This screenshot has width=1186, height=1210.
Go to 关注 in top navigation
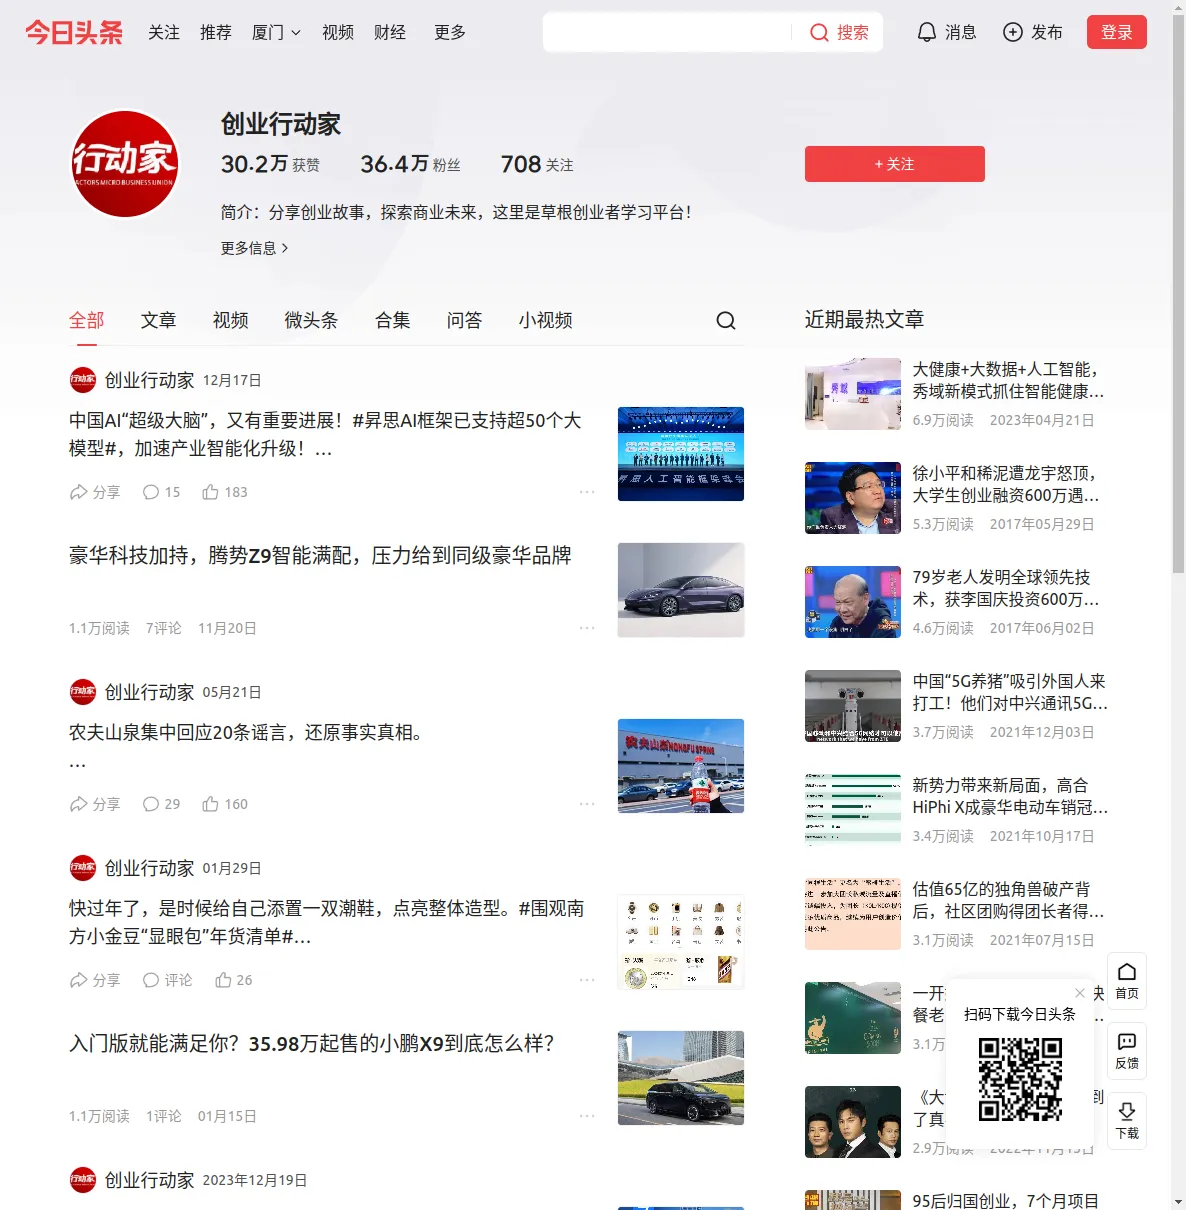click(164, 32)
